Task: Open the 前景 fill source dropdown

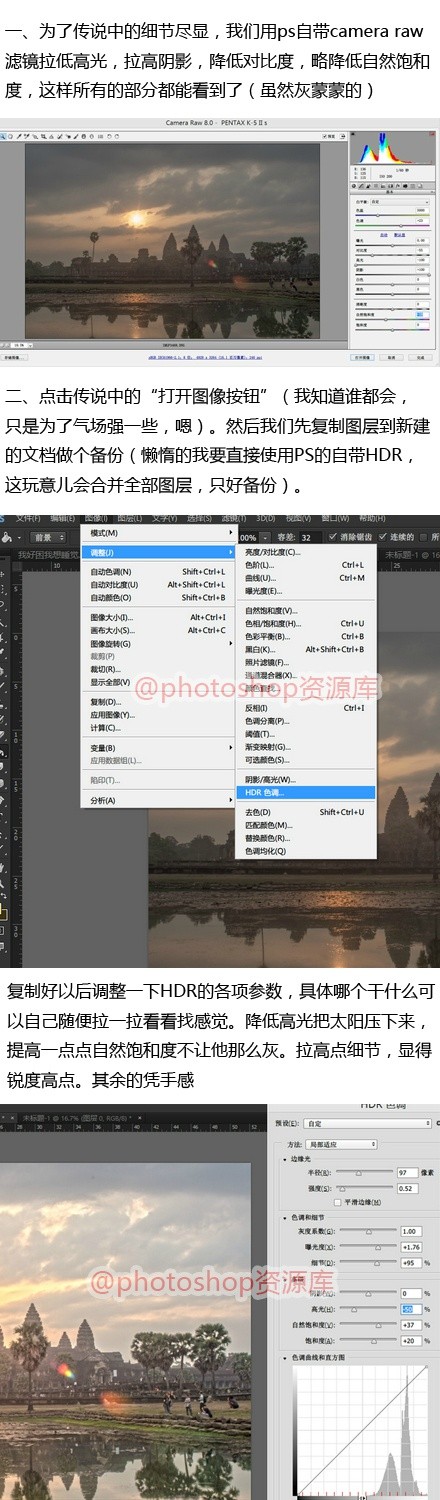Action: (x=48, y=537)
